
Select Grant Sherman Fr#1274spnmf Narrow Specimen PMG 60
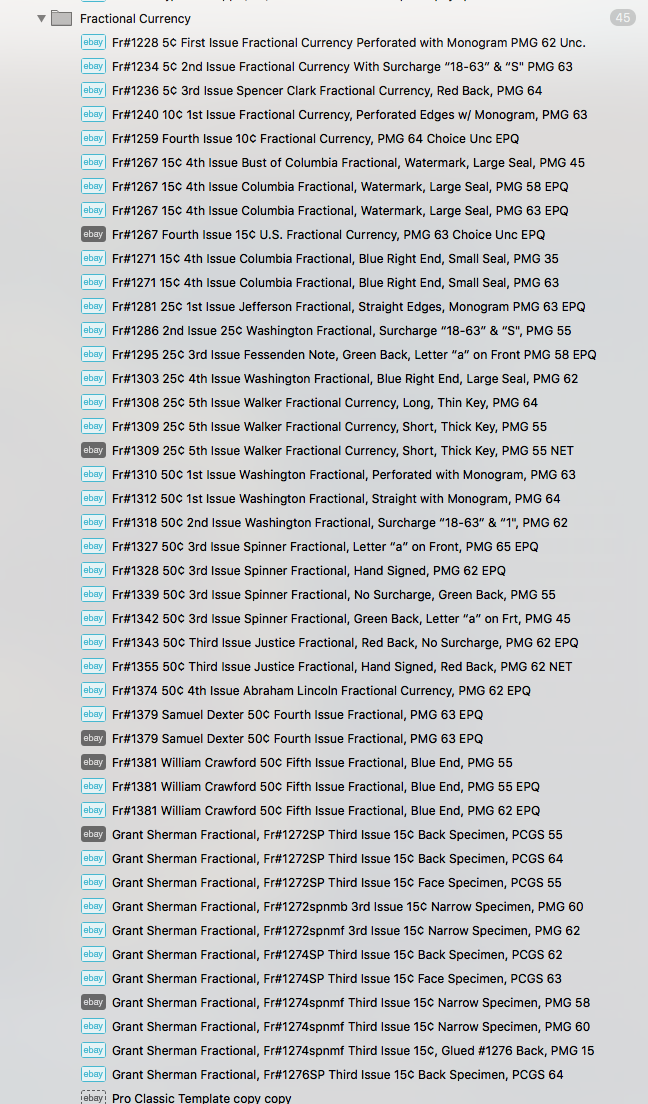(351, 1027)
